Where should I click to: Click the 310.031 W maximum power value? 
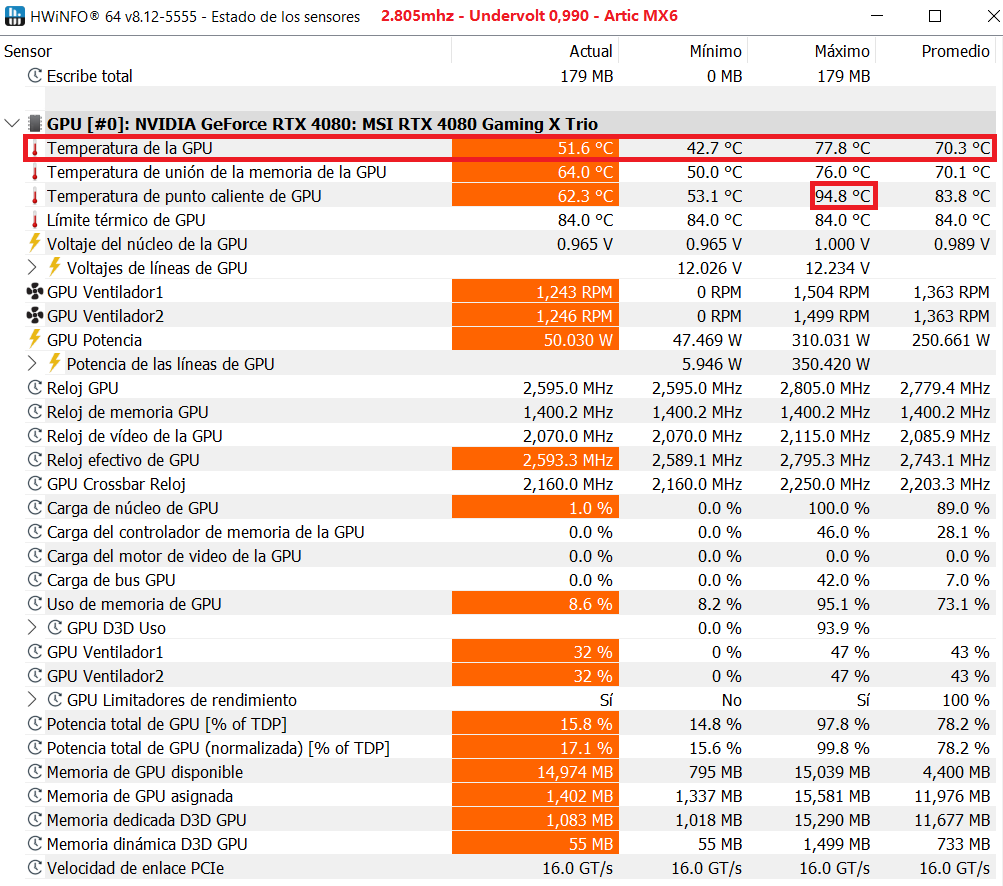click(830, 340)
